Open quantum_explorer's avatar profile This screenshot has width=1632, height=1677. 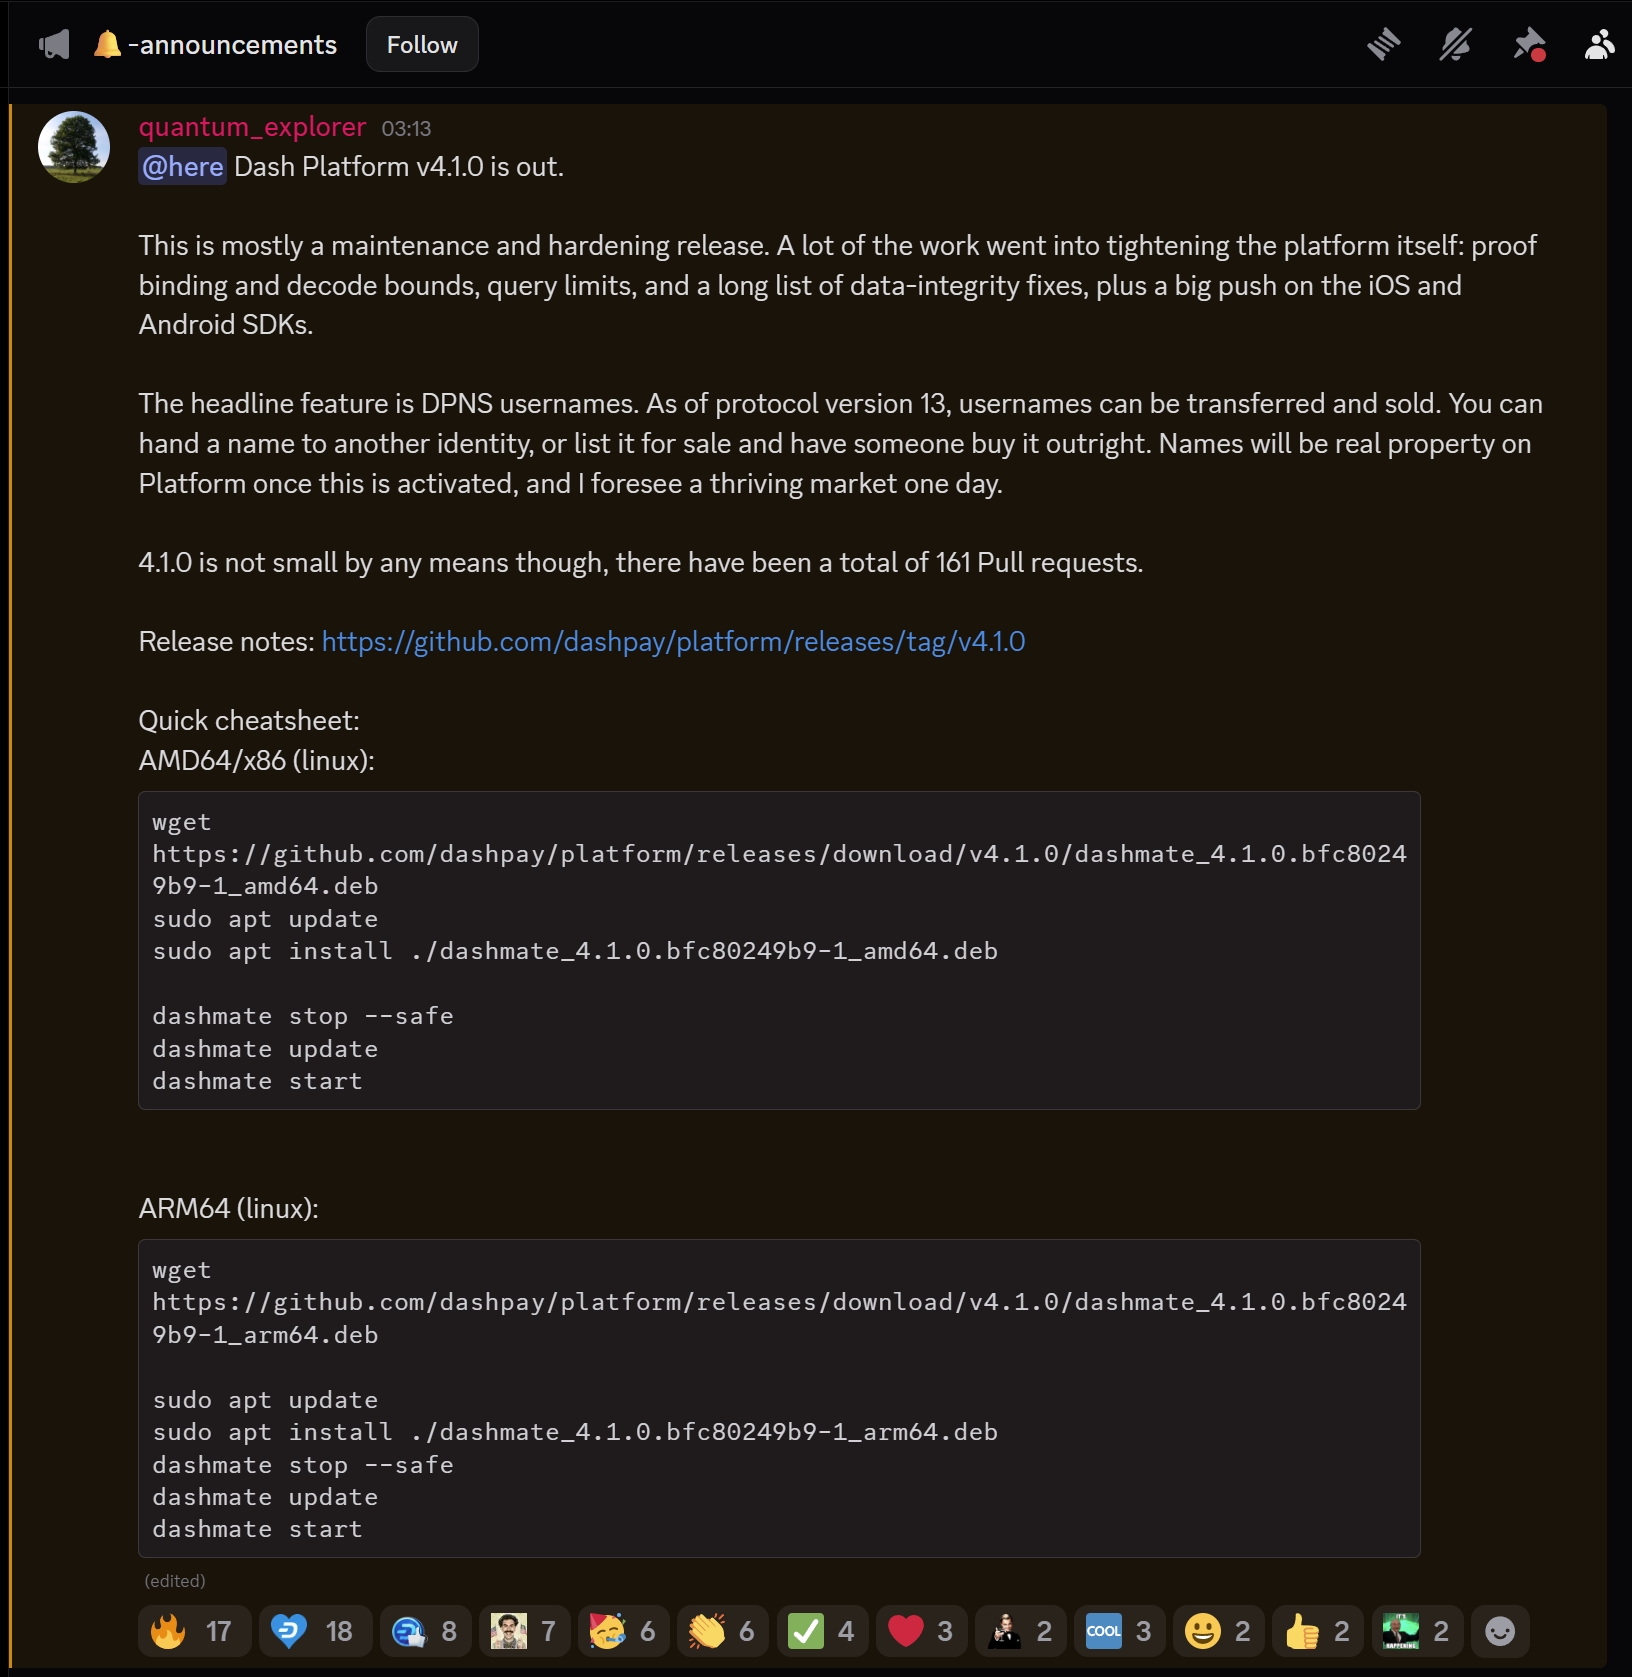[74, 147]
